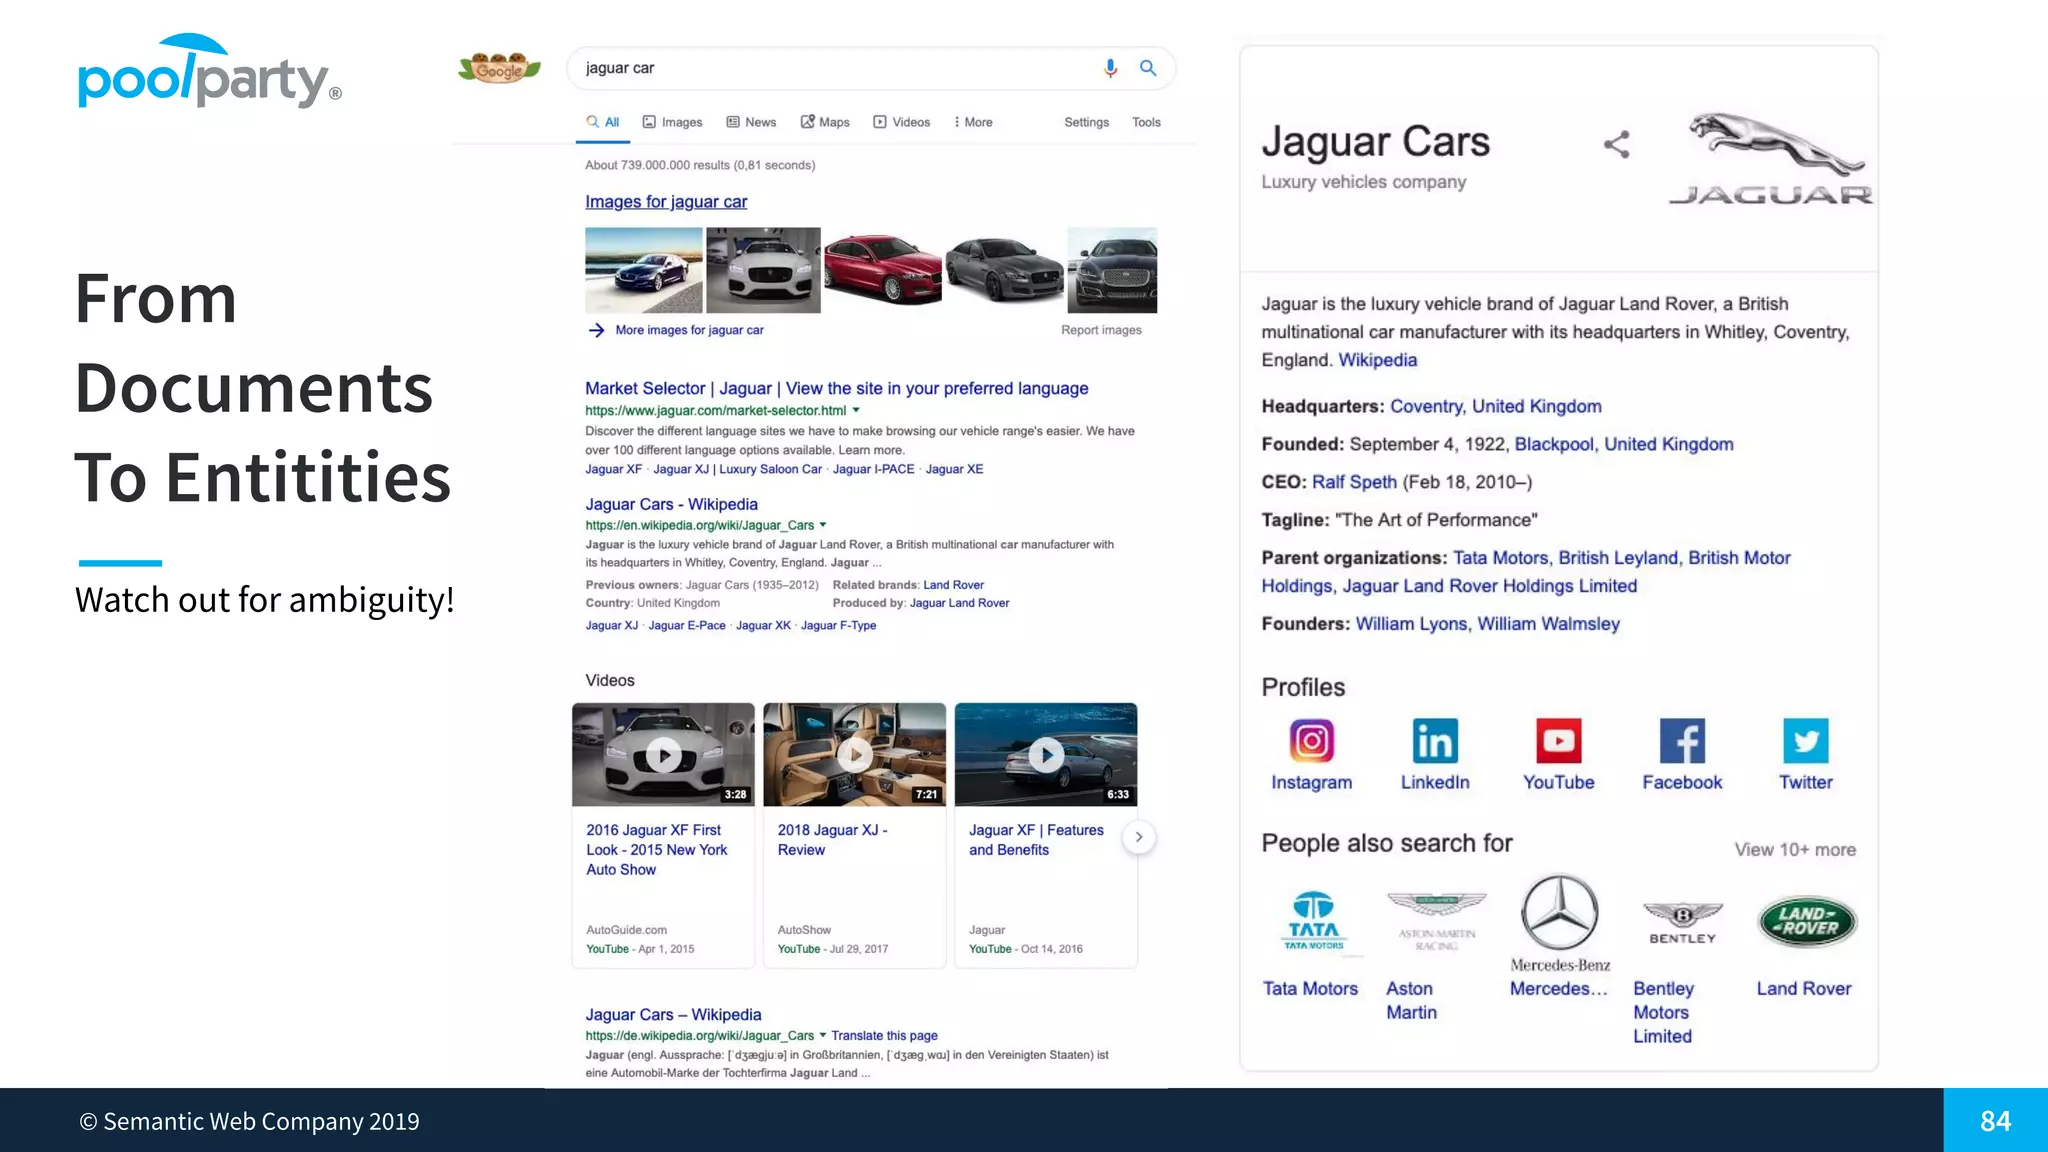The width and height of the screenshot is (2048, 1152).
Task: Open the Jaguar I-PACE sitelink
Action: [873, 469]
